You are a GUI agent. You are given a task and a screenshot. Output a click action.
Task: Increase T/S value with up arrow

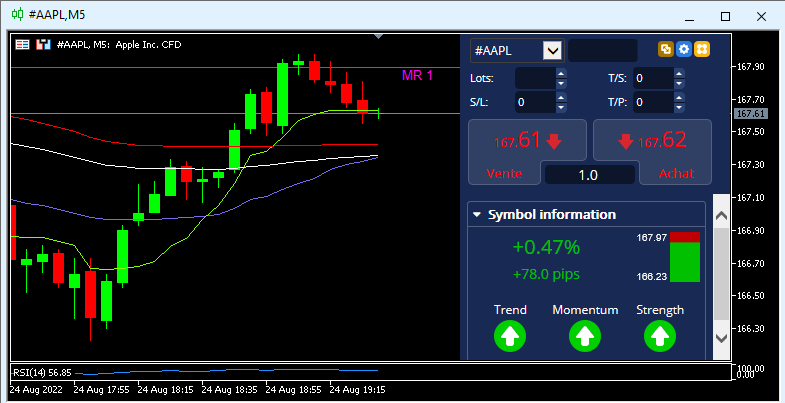pos(679,73)
